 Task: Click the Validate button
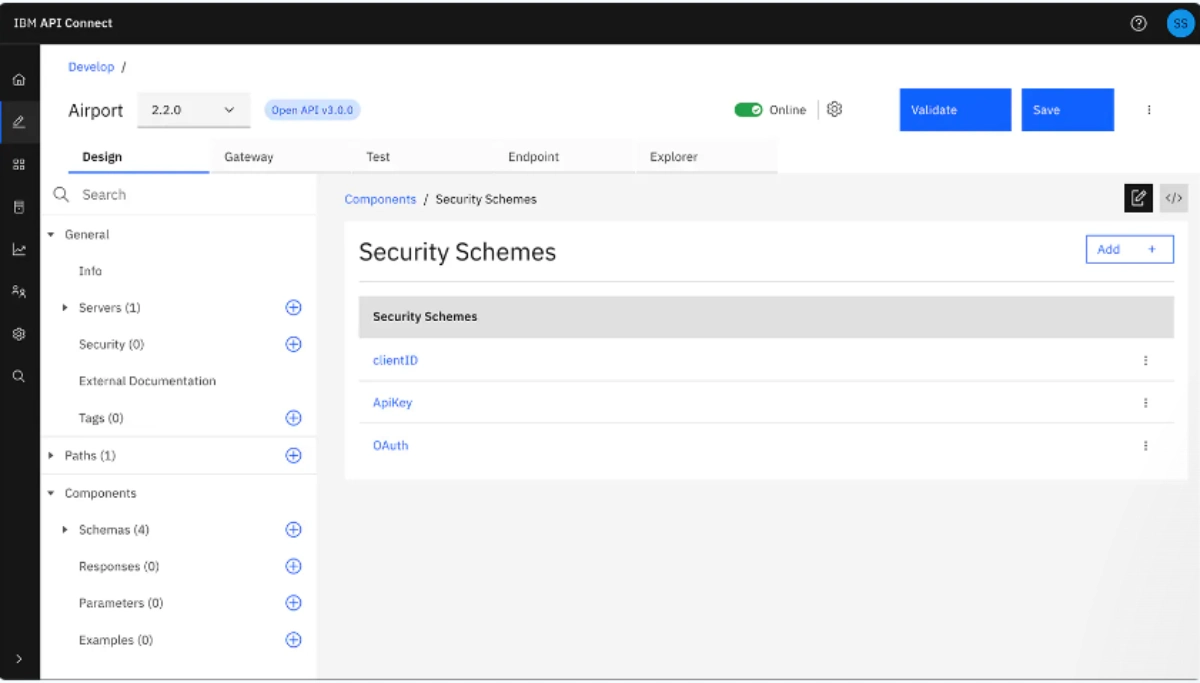[954, 110]
